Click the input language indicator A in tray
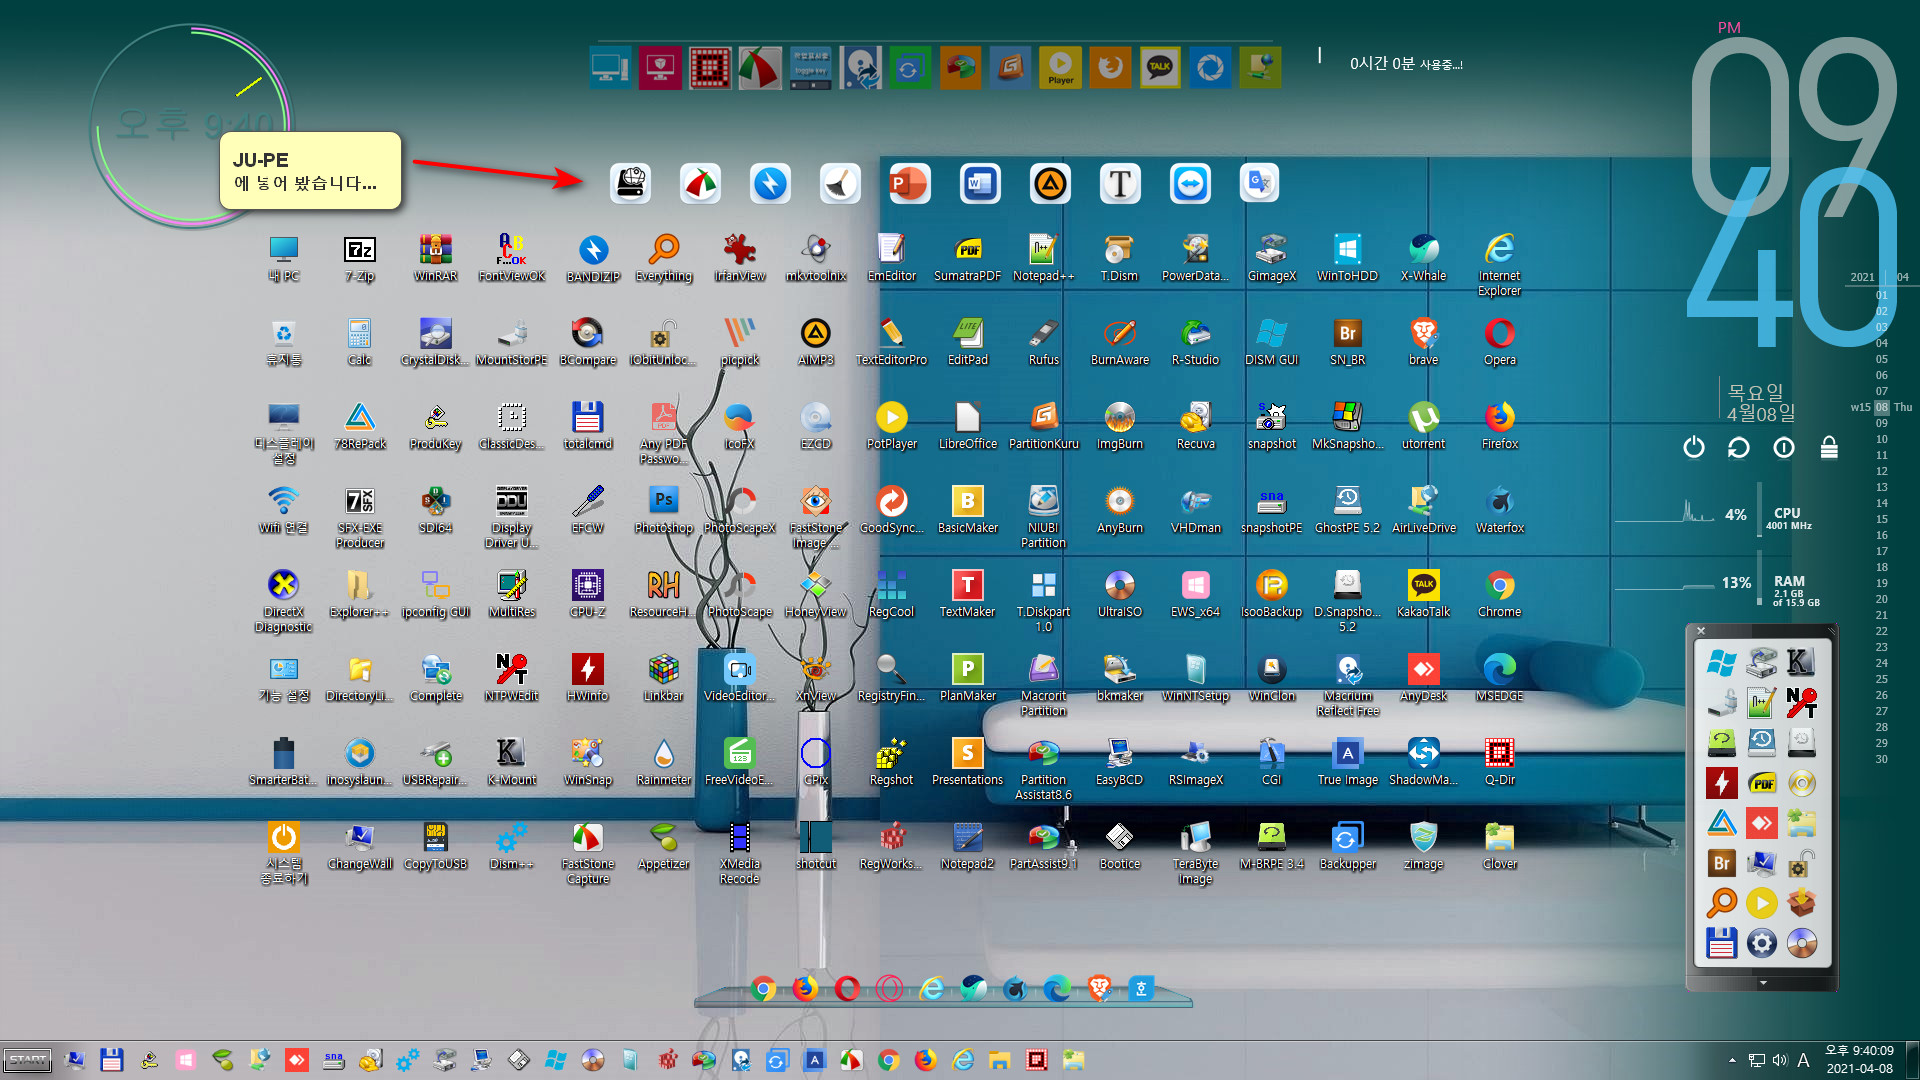1920x1080 pixels. [1803, 1060]
